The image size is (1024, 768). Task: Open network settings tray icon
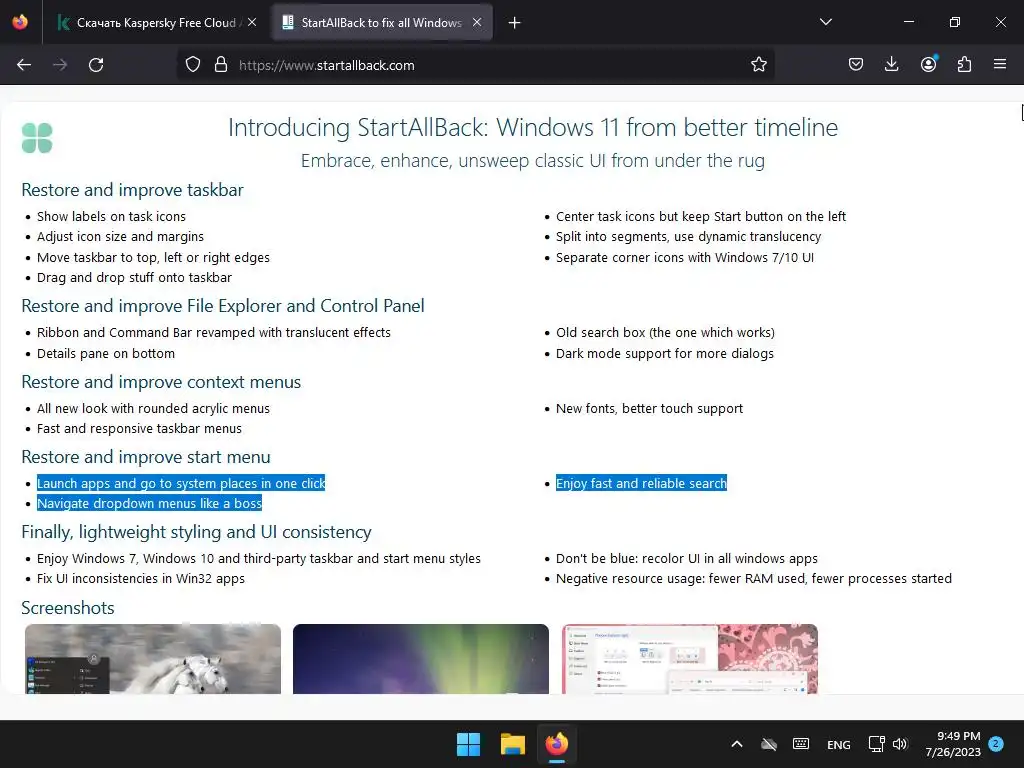pos(876,744)
